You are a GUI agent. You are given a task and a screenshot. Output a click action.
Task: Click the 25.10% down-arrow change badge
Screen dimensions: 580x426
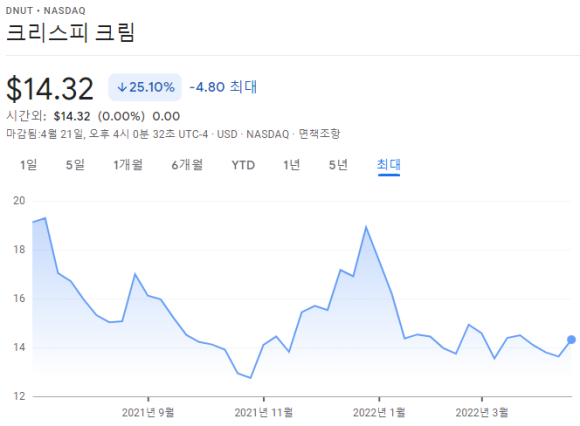tap(145, 87)
